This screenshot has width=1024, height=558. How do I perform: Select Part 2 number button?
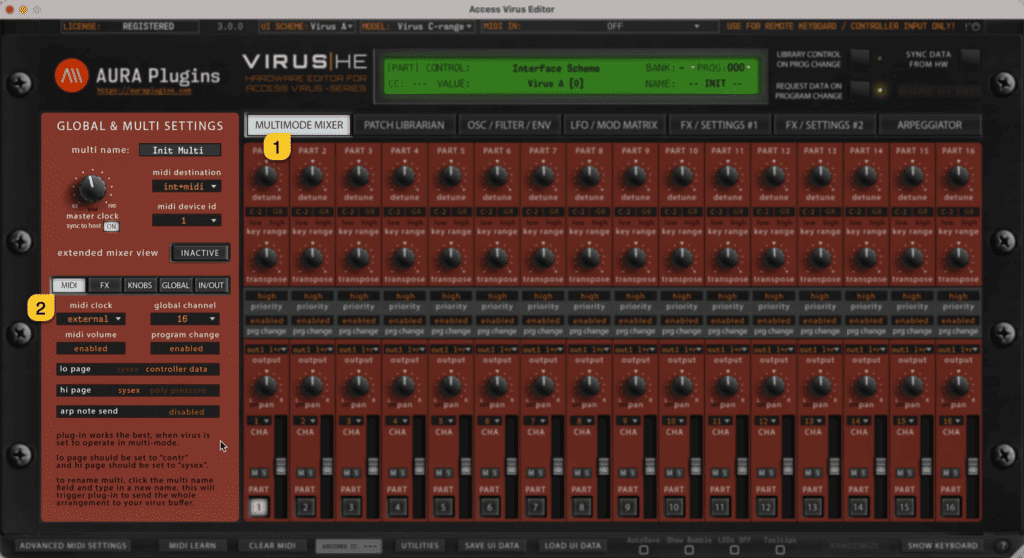(x=305, y=506)
